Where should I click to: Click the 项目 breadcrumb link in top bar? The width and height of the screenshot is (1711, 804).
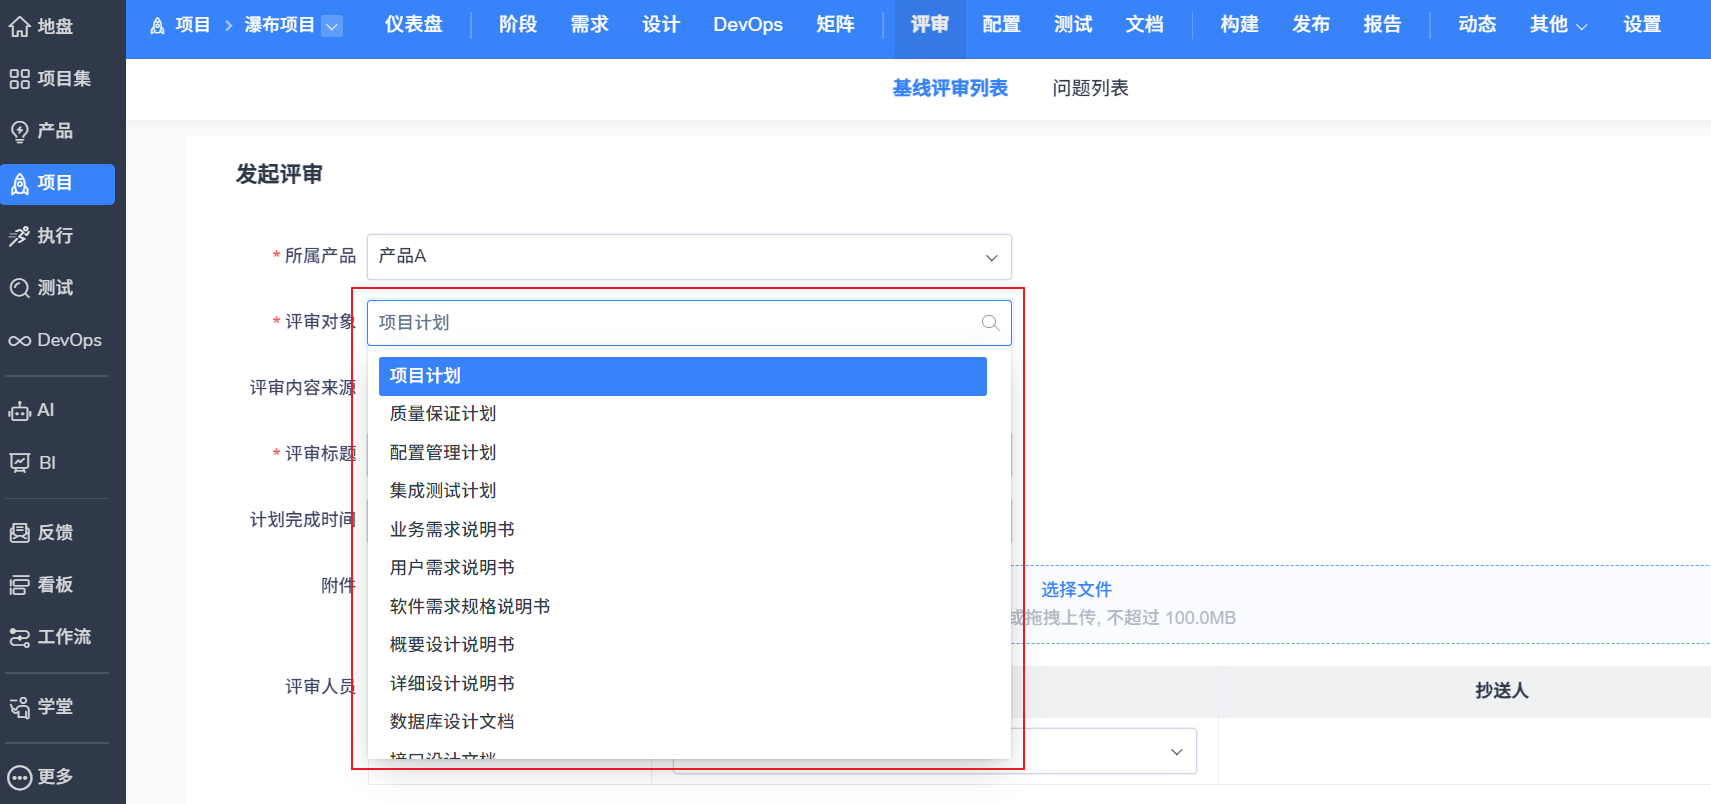pyautogui.click(x=192, y=25)
